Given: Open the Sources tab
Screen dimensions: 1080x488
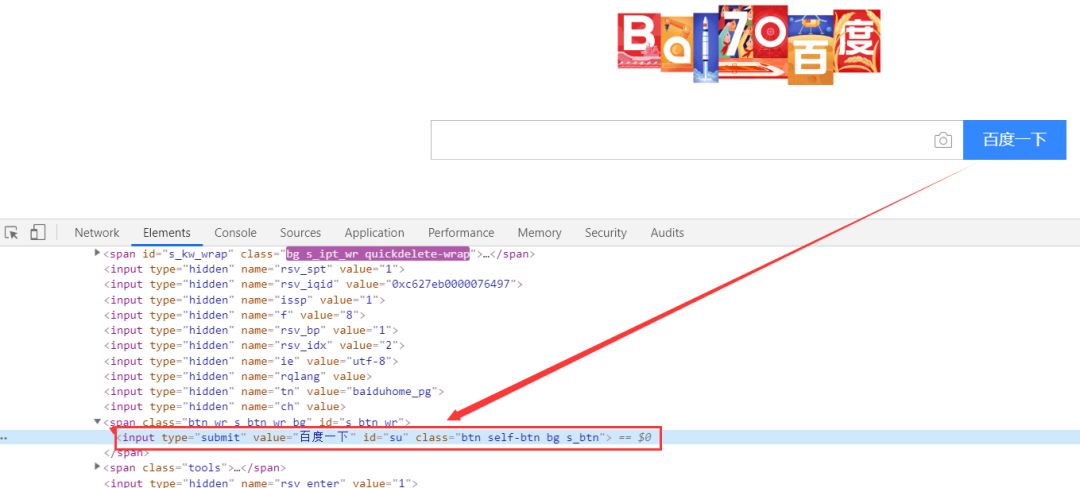Looking at the screenshot, I should point(300,233).
